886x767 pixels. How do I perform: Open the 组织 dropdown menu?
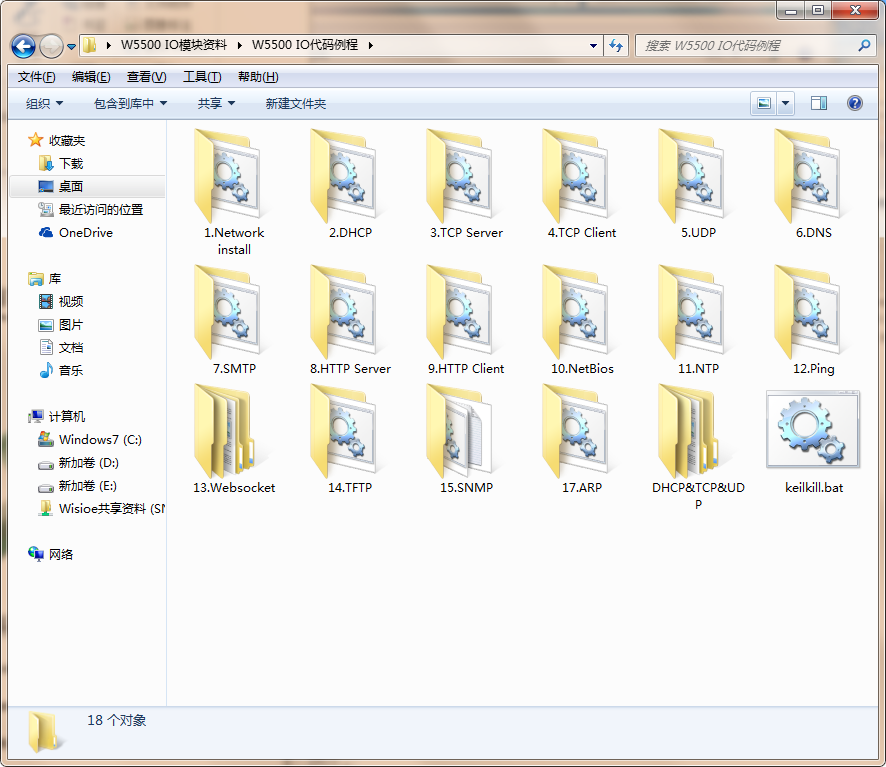coord(44,103)
